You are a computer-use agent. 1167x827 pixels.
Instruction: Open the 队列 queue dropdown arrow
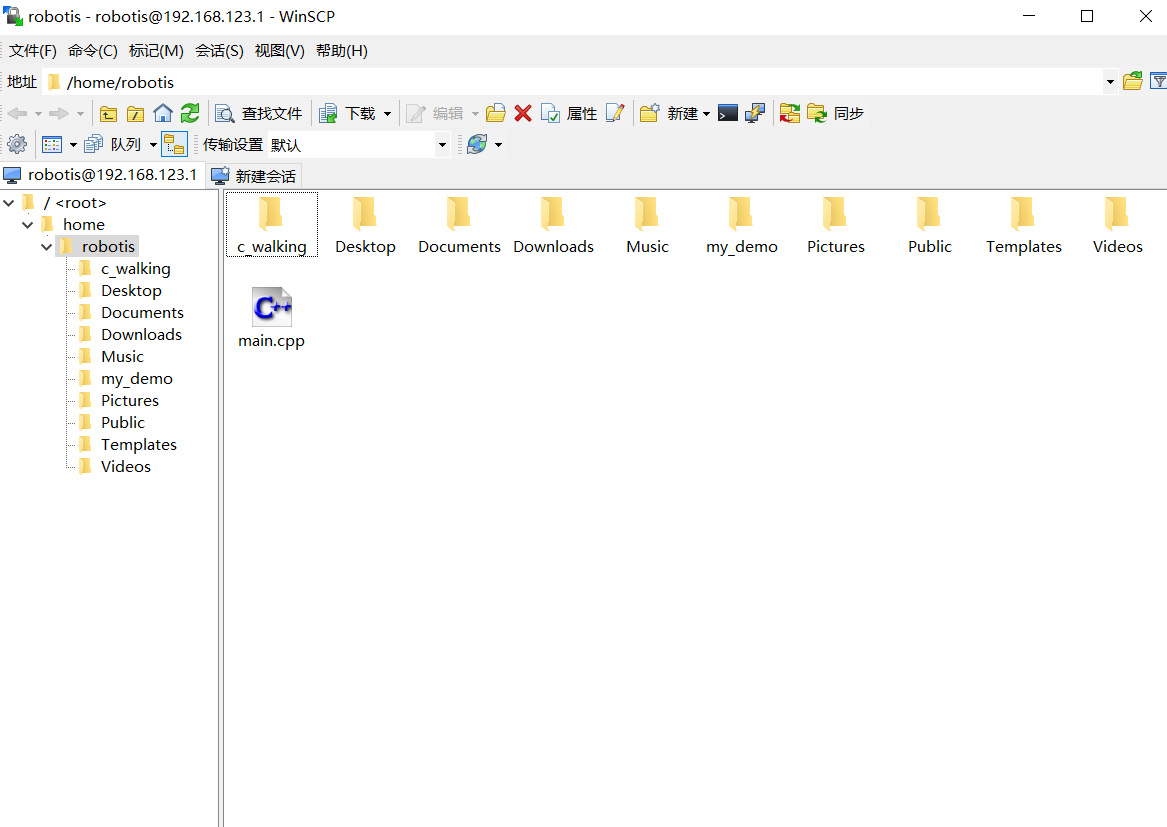click(x=153, y=145)
